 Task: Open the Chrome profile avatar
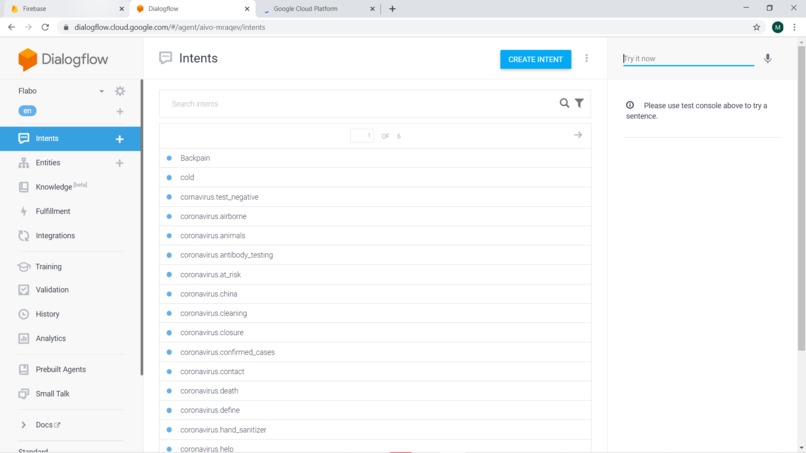(777, 27)
